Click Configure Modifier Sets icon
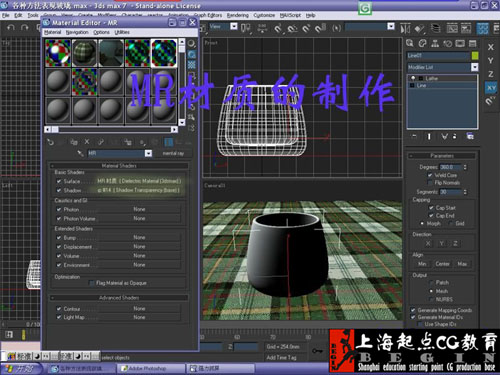Image resolution: width=500 pixels, height=375 pixels. [x=470, y=136]
